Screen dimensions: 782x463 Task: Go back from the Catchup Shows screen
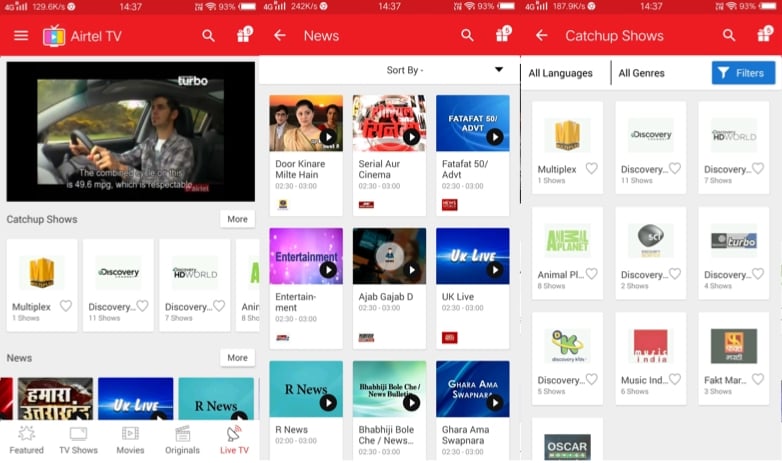click(542, 35)
